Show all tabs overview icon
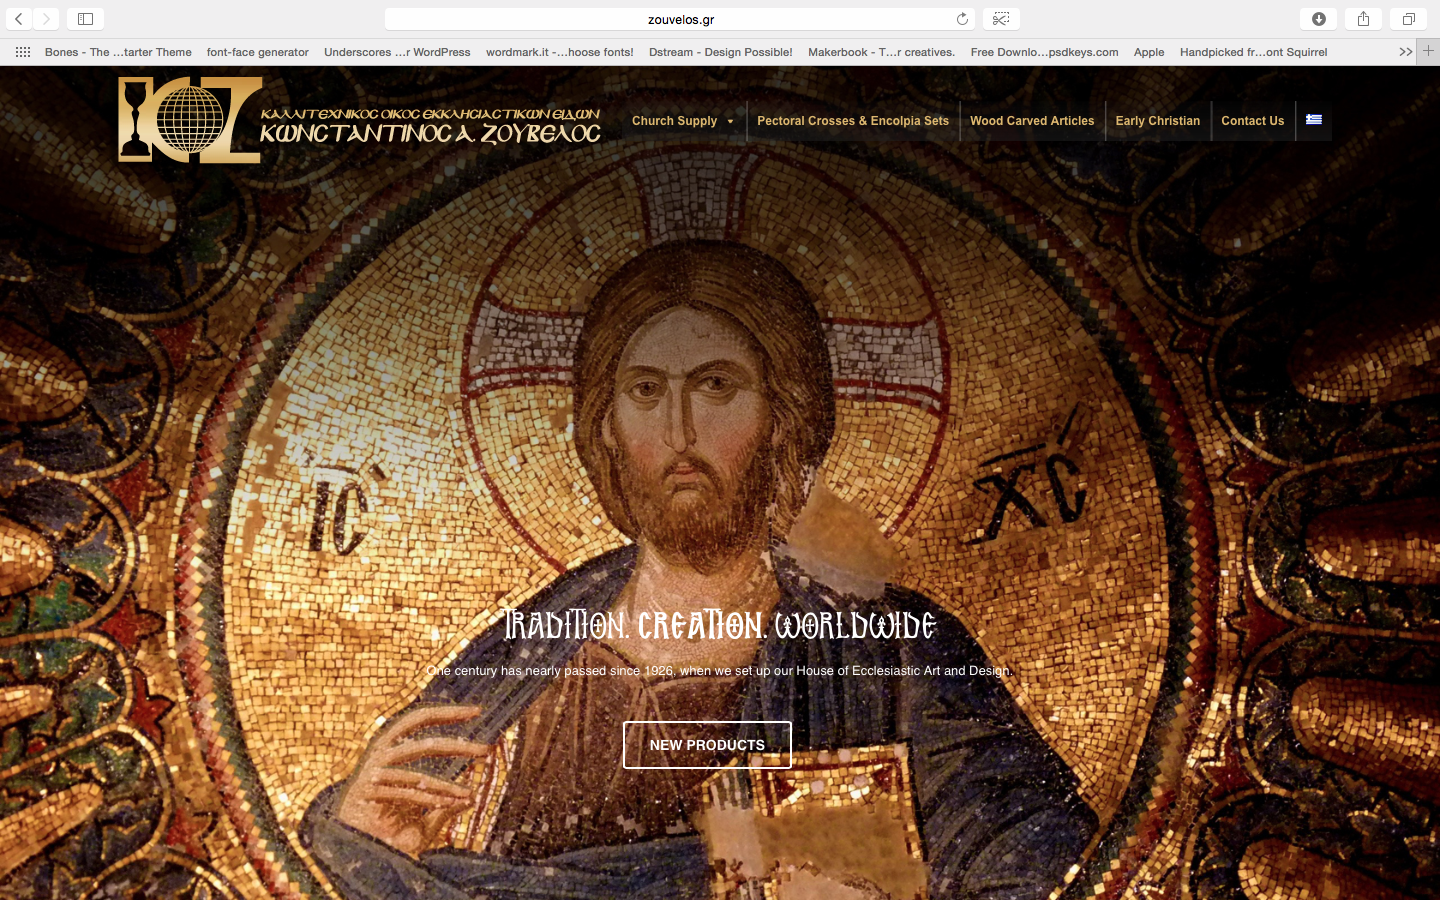 click(x=1408, y=19)
